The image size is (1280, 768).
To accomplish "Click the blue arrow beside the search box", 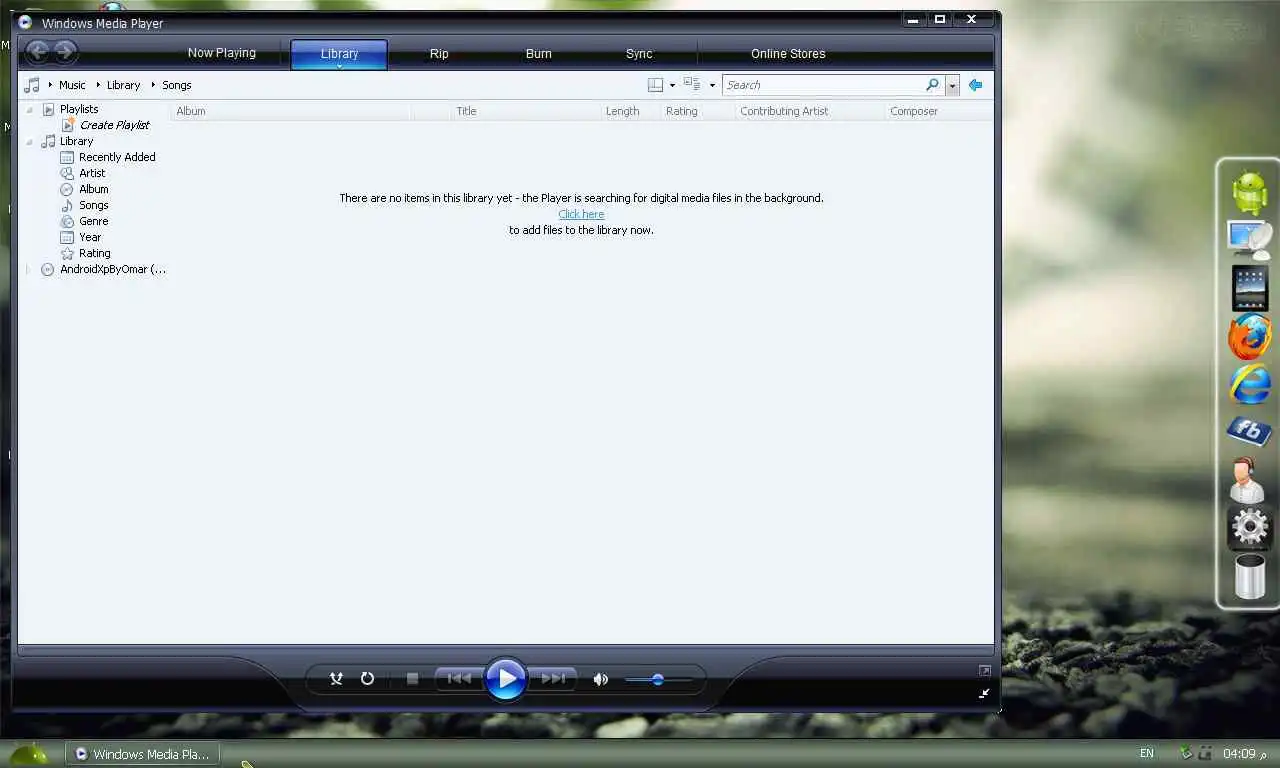I will coord(975,85).
